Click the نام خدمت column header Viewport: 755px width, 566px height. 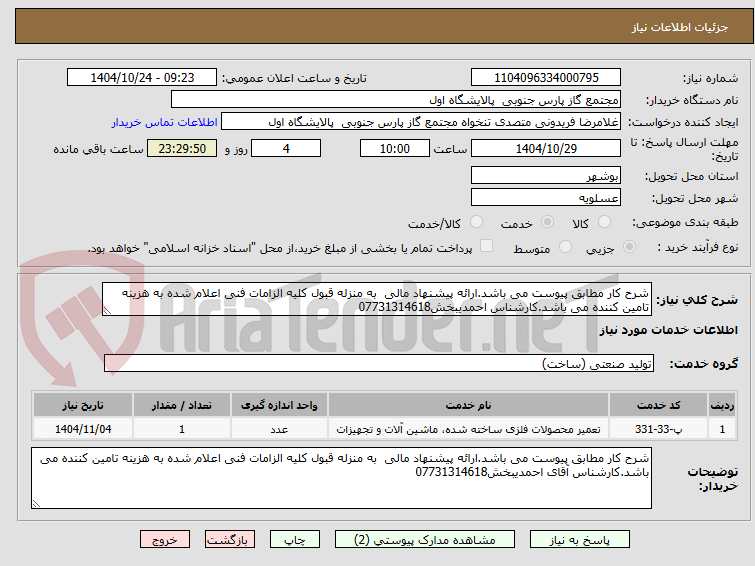[469, 405]
